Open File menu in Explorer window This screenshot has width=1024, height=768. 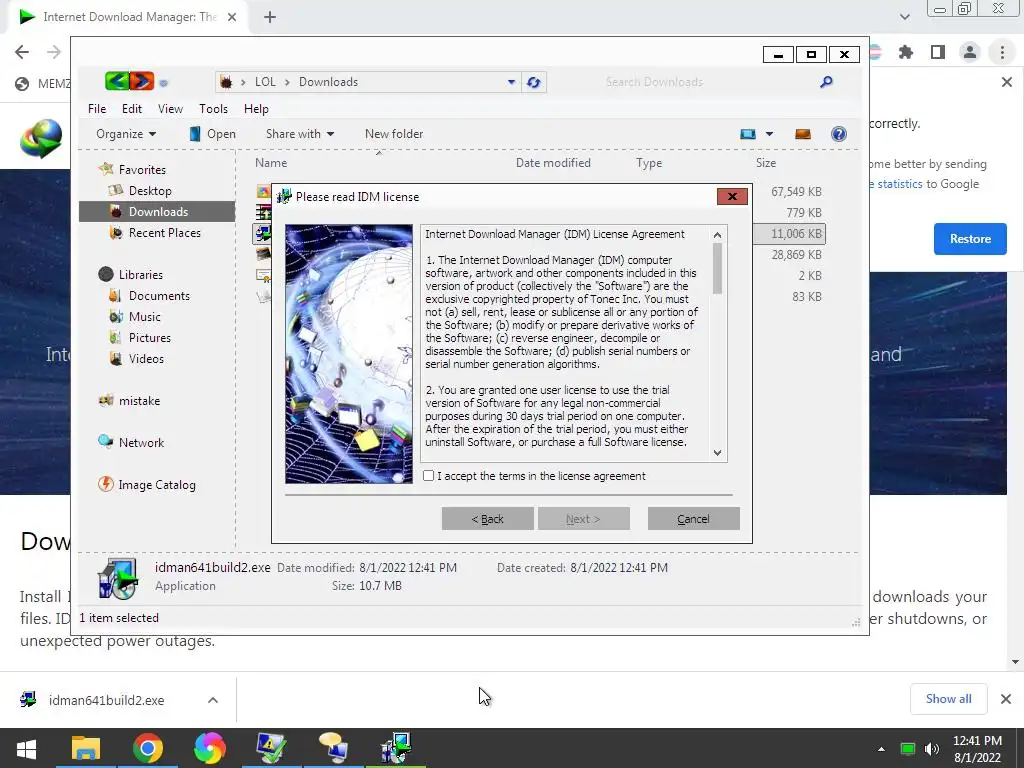pos(97,109)
